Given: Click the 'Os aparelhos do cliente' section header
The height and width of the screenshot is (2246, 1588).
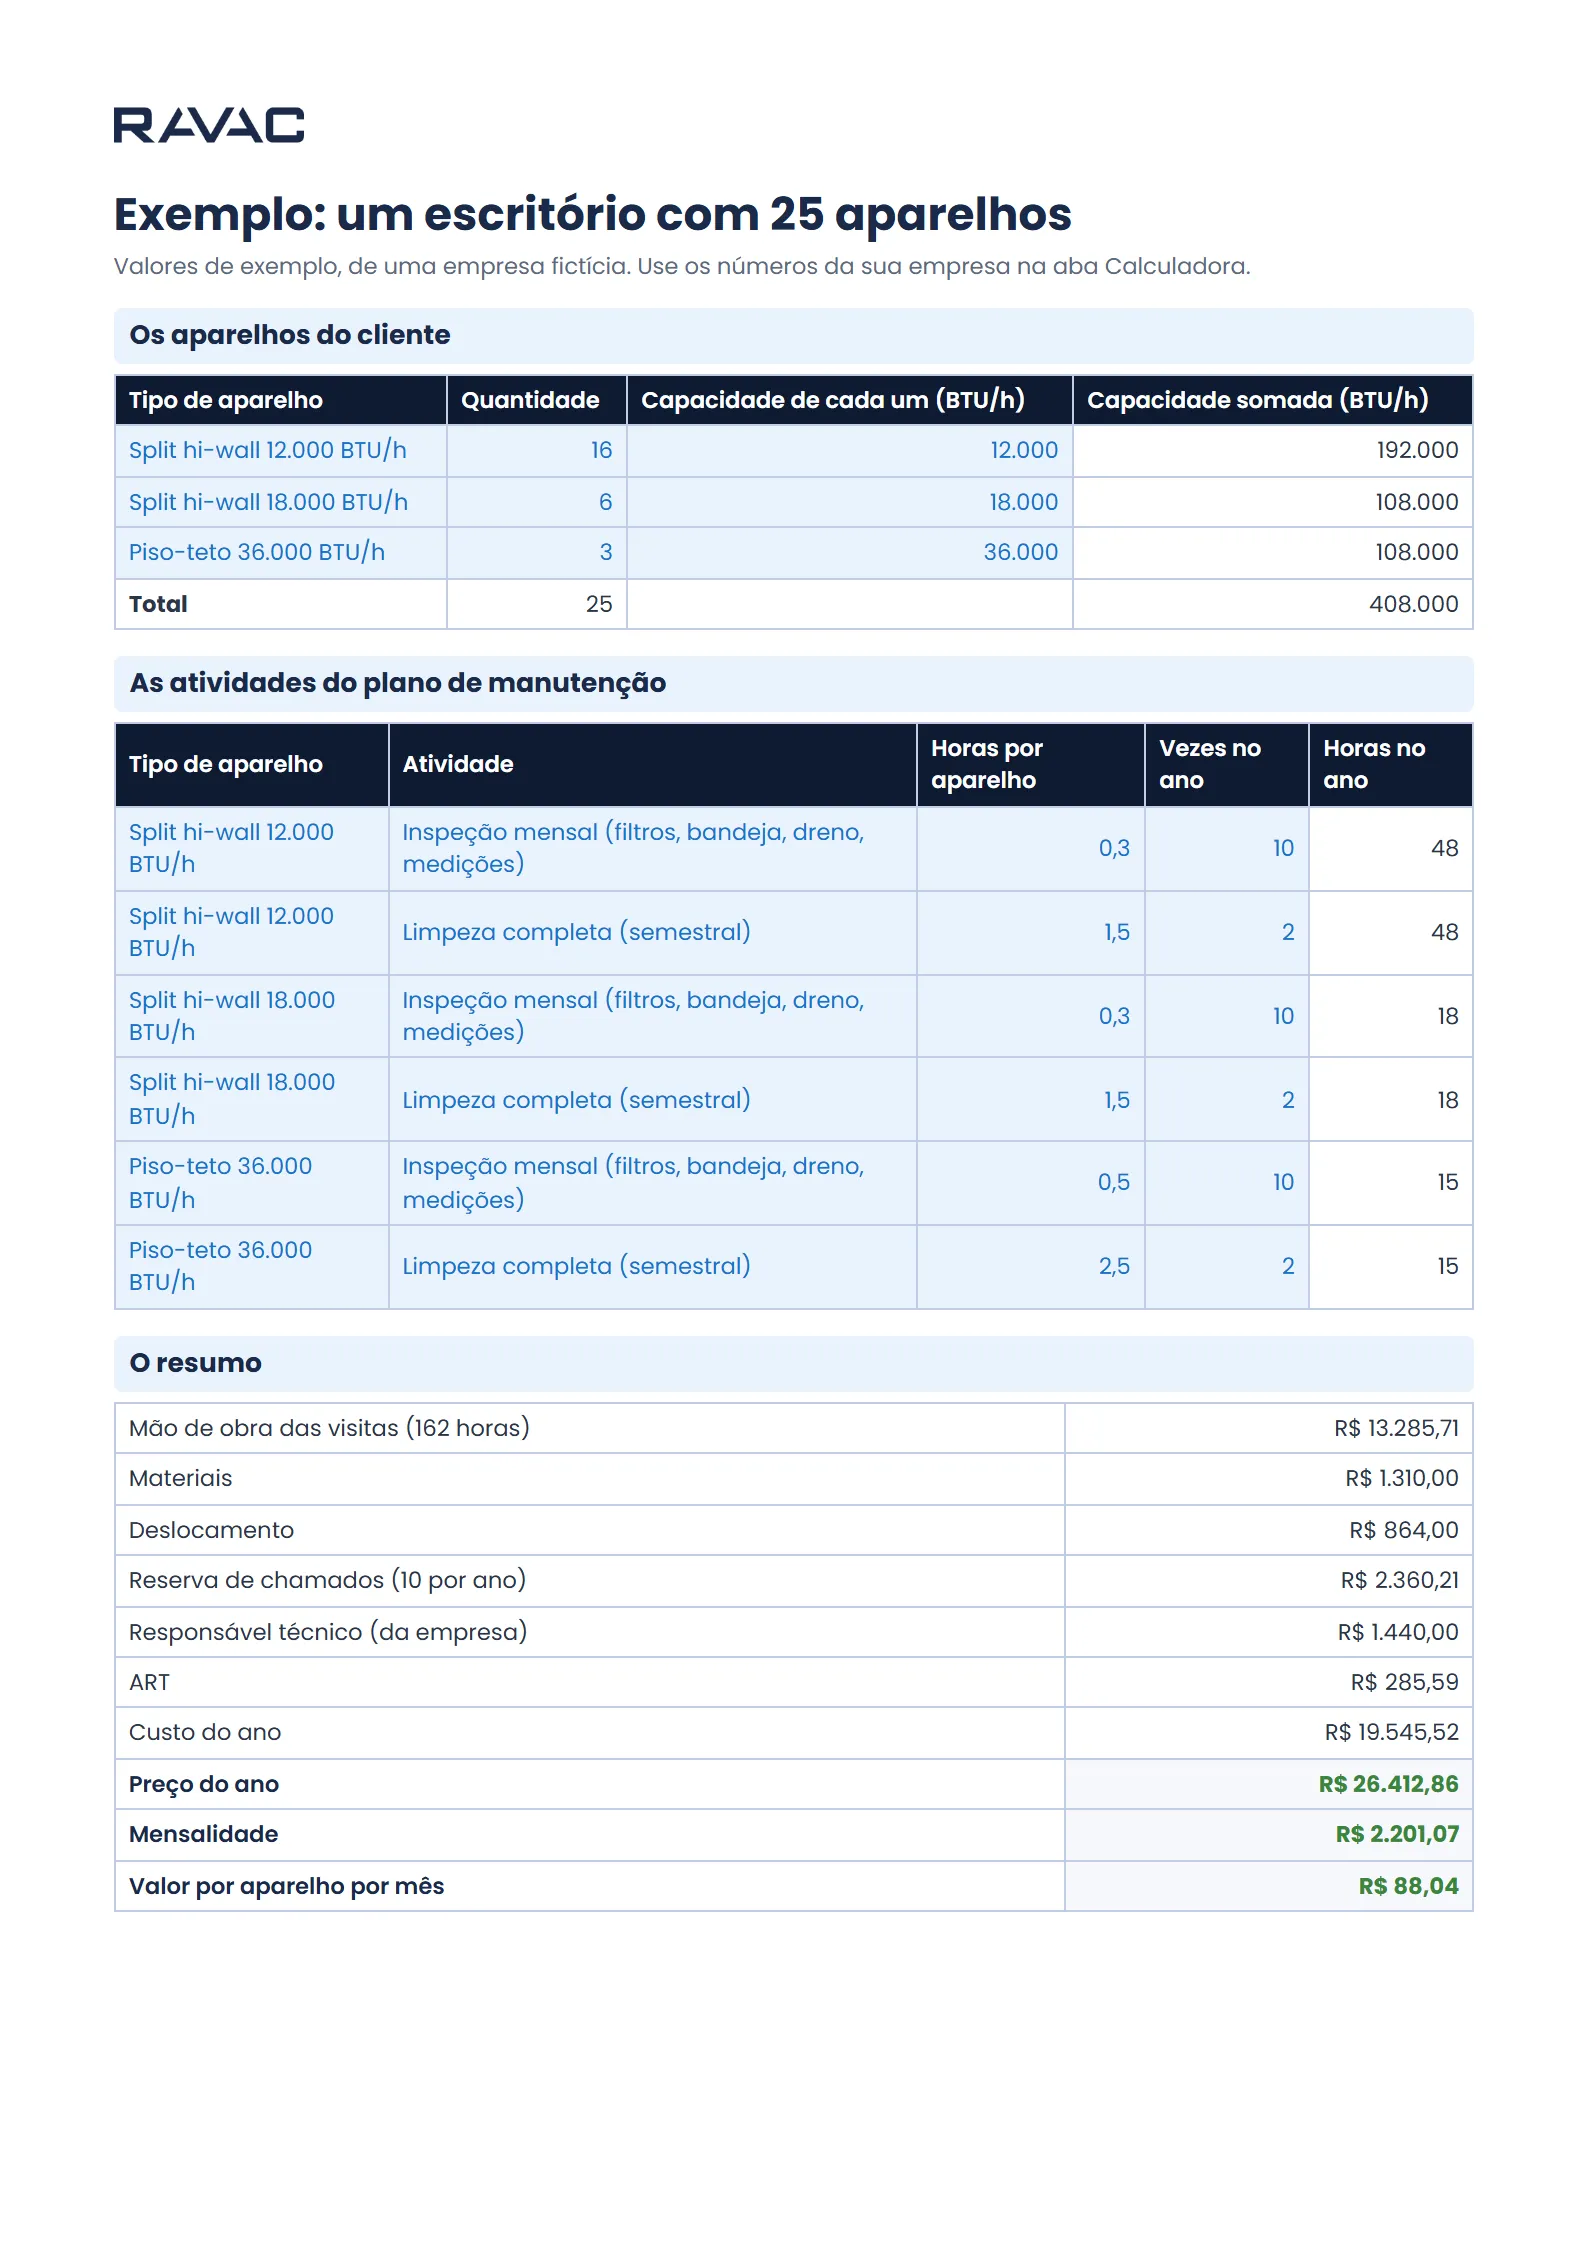Looking at the screenshot, I should pos(793,335).
